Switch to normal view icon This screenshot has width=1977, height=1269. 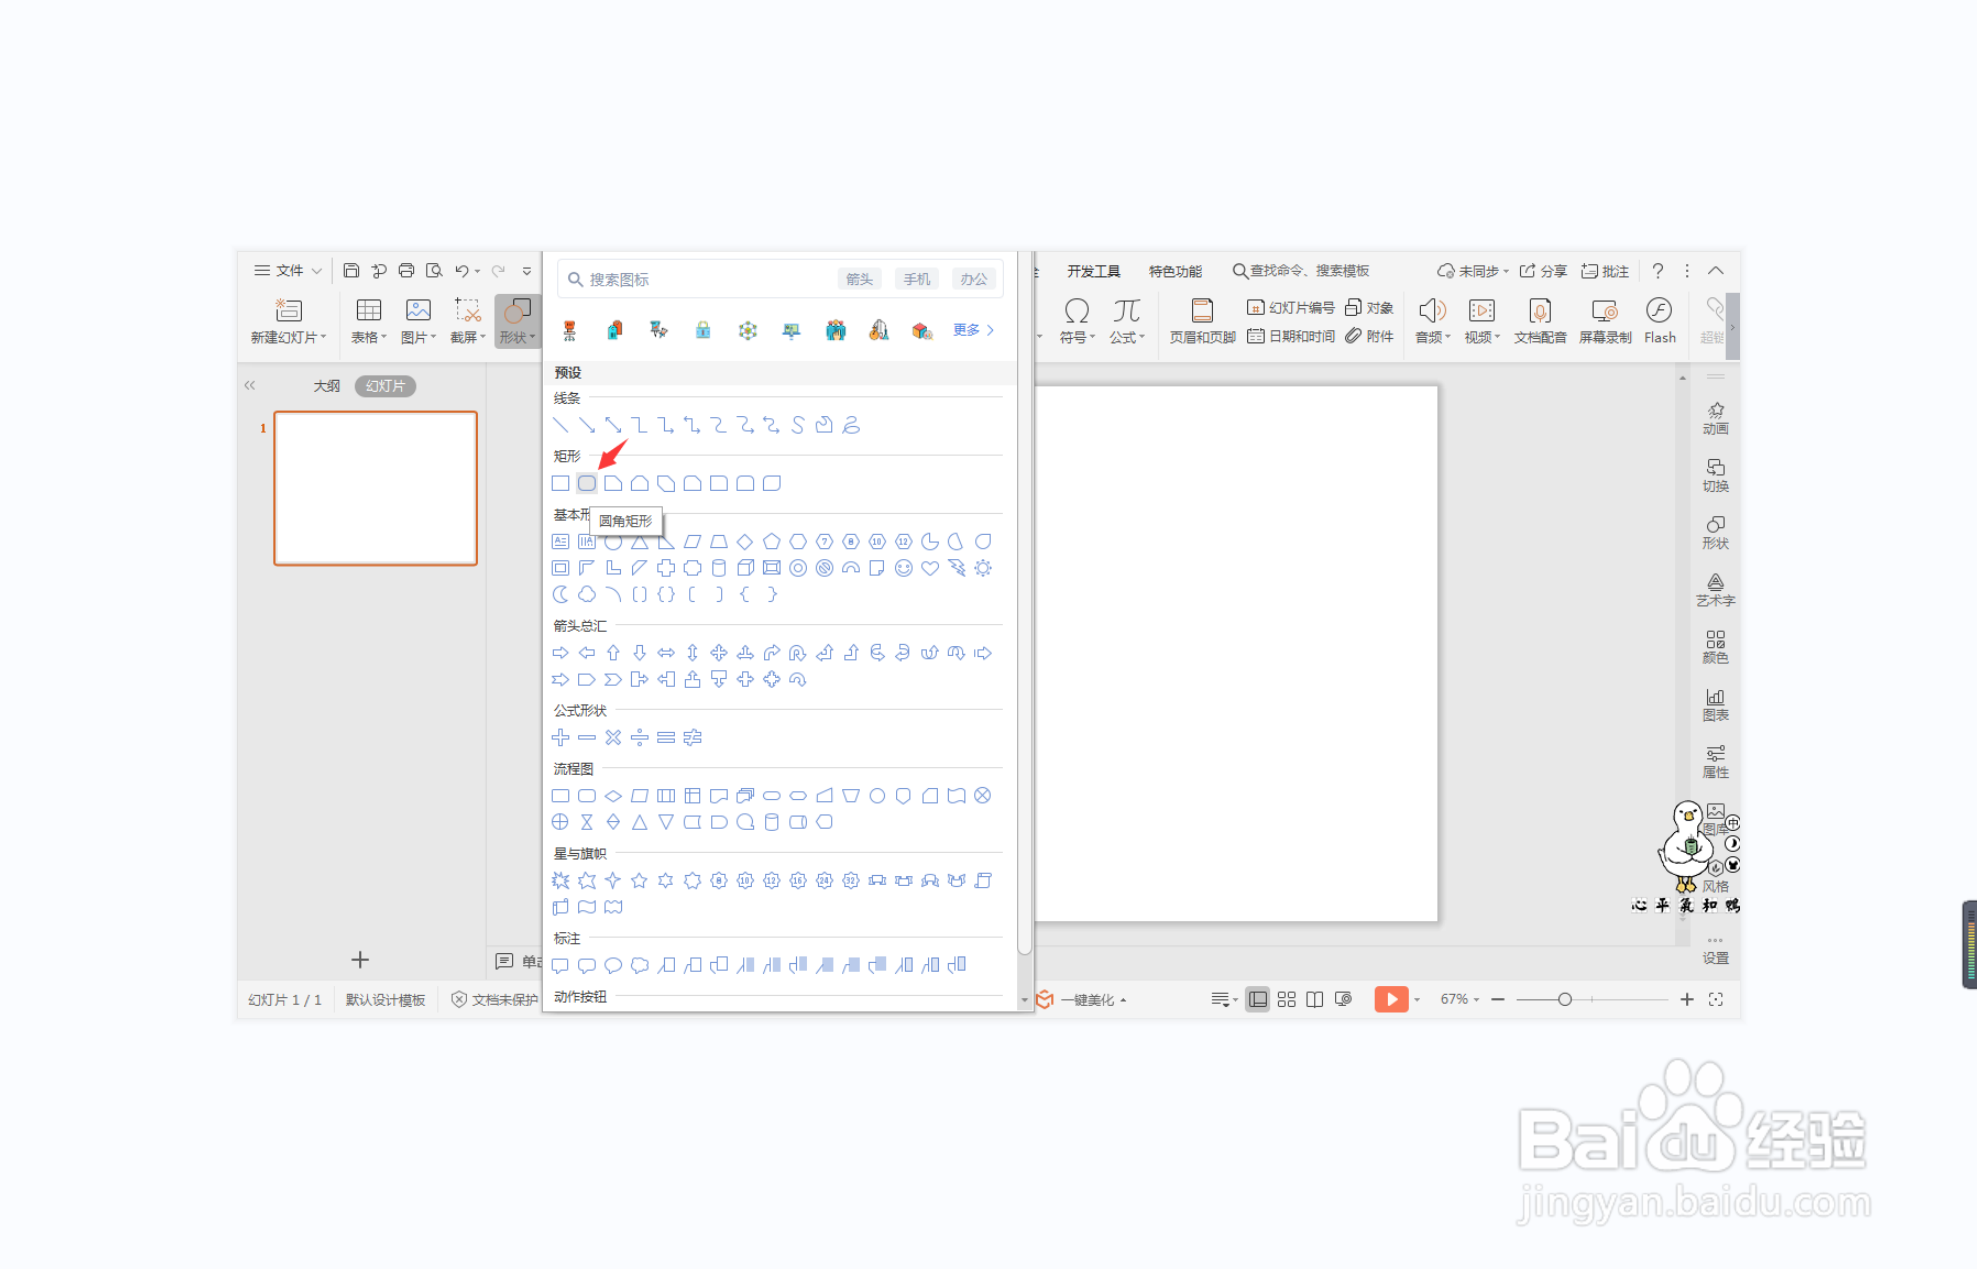(1258, 999)
